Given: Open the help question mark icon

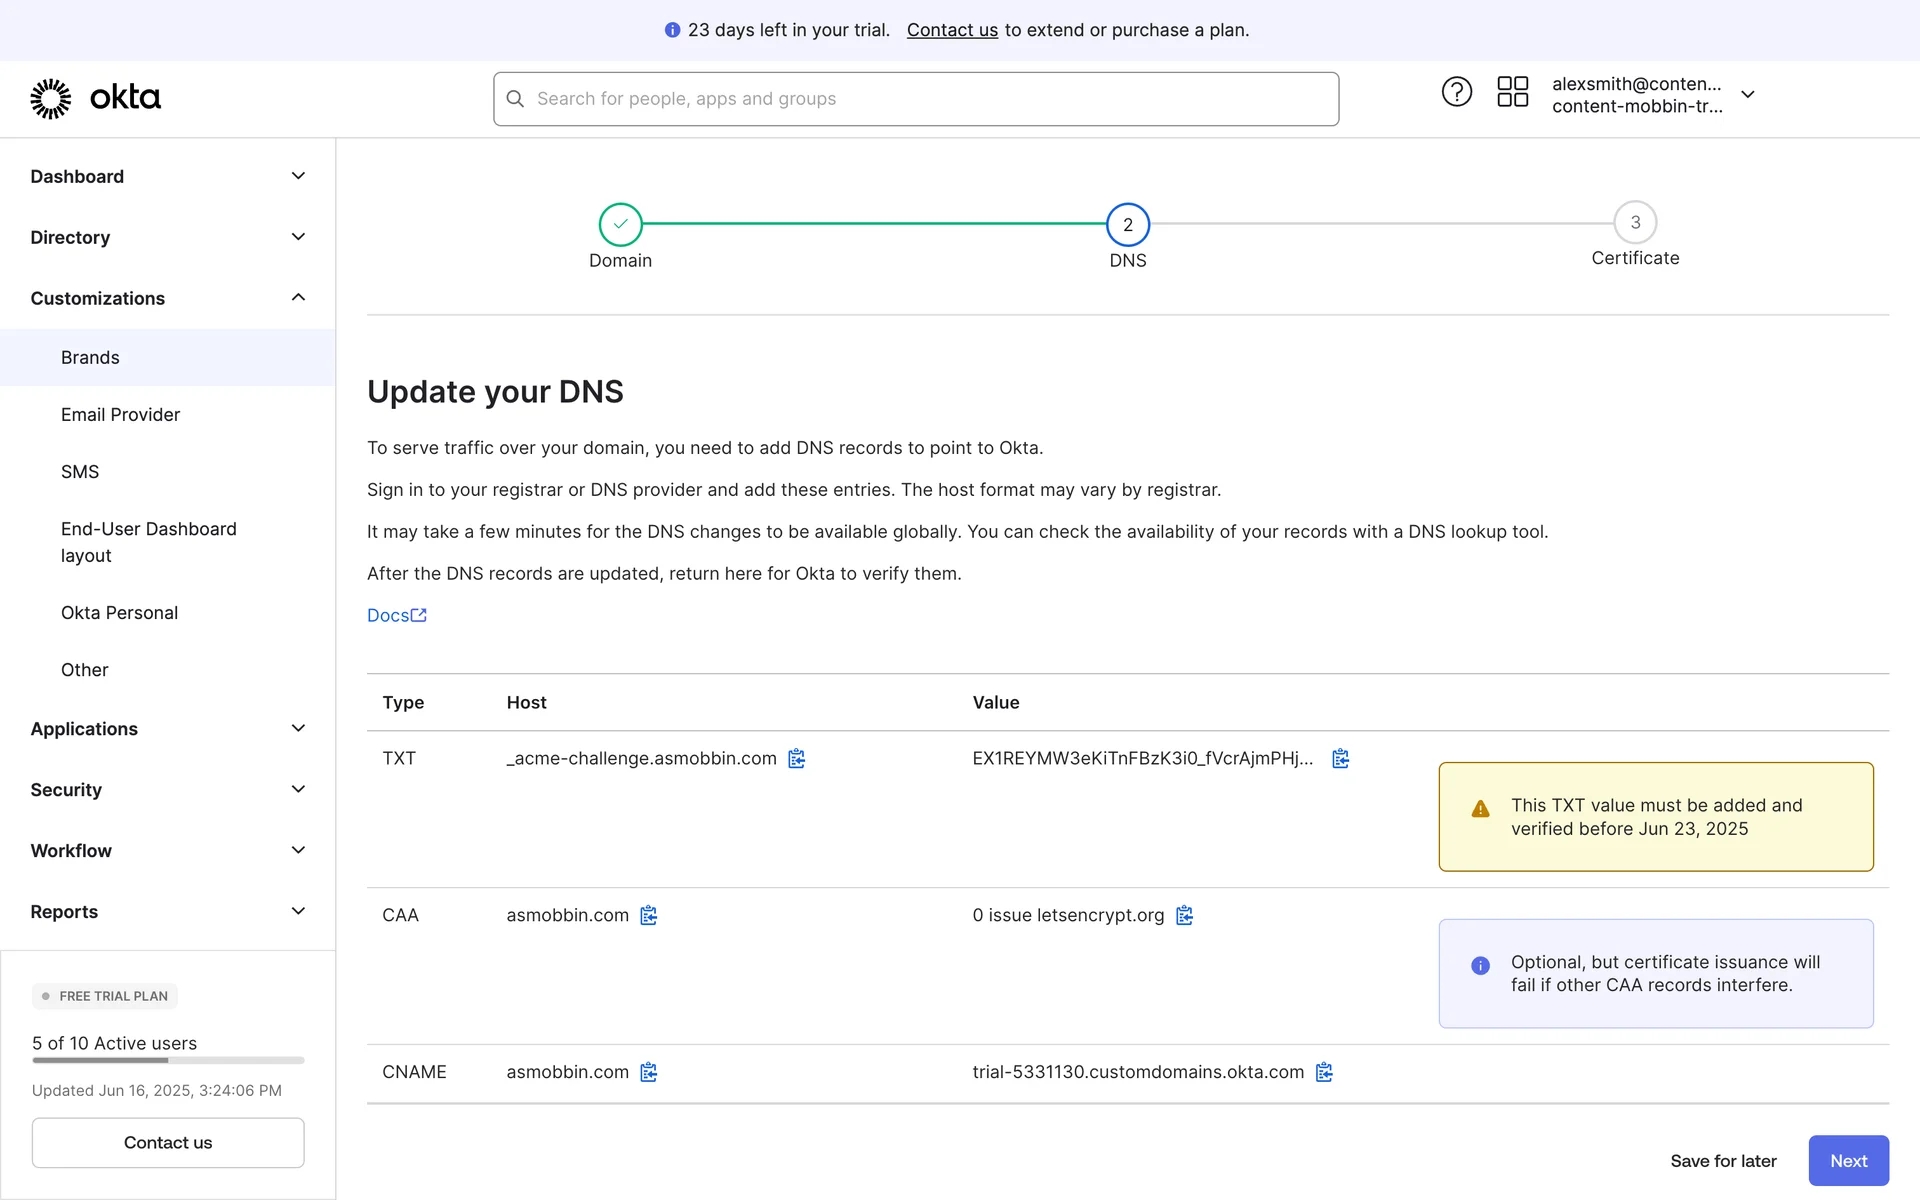Looking at the screenshot, I should point(1456,92).
